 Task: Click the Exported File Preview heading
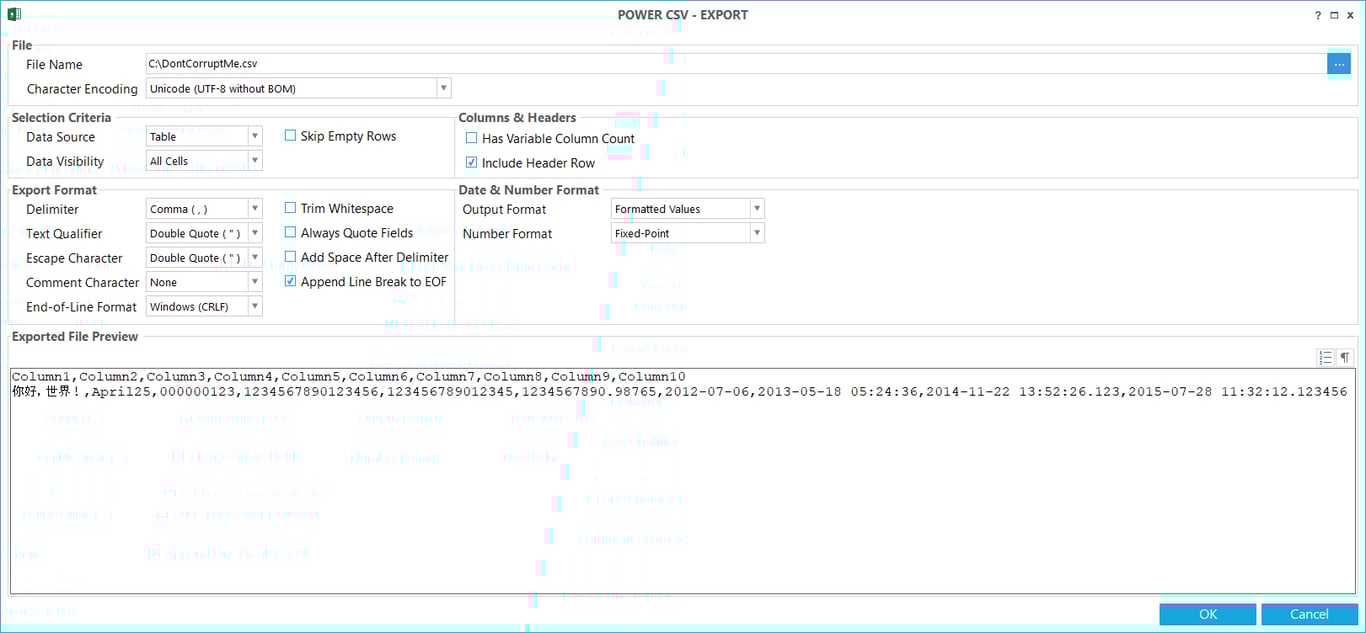pyautogui.click(x=75, y=337)
